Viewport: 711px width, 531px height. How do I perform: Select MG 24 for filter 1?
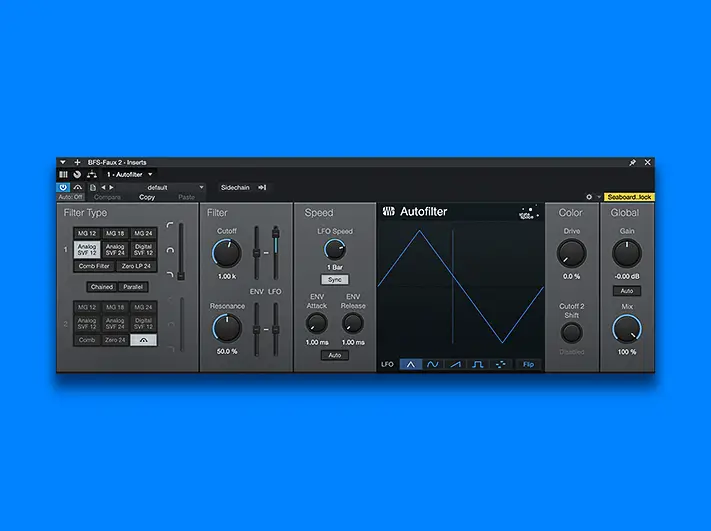tap(143, 233)
